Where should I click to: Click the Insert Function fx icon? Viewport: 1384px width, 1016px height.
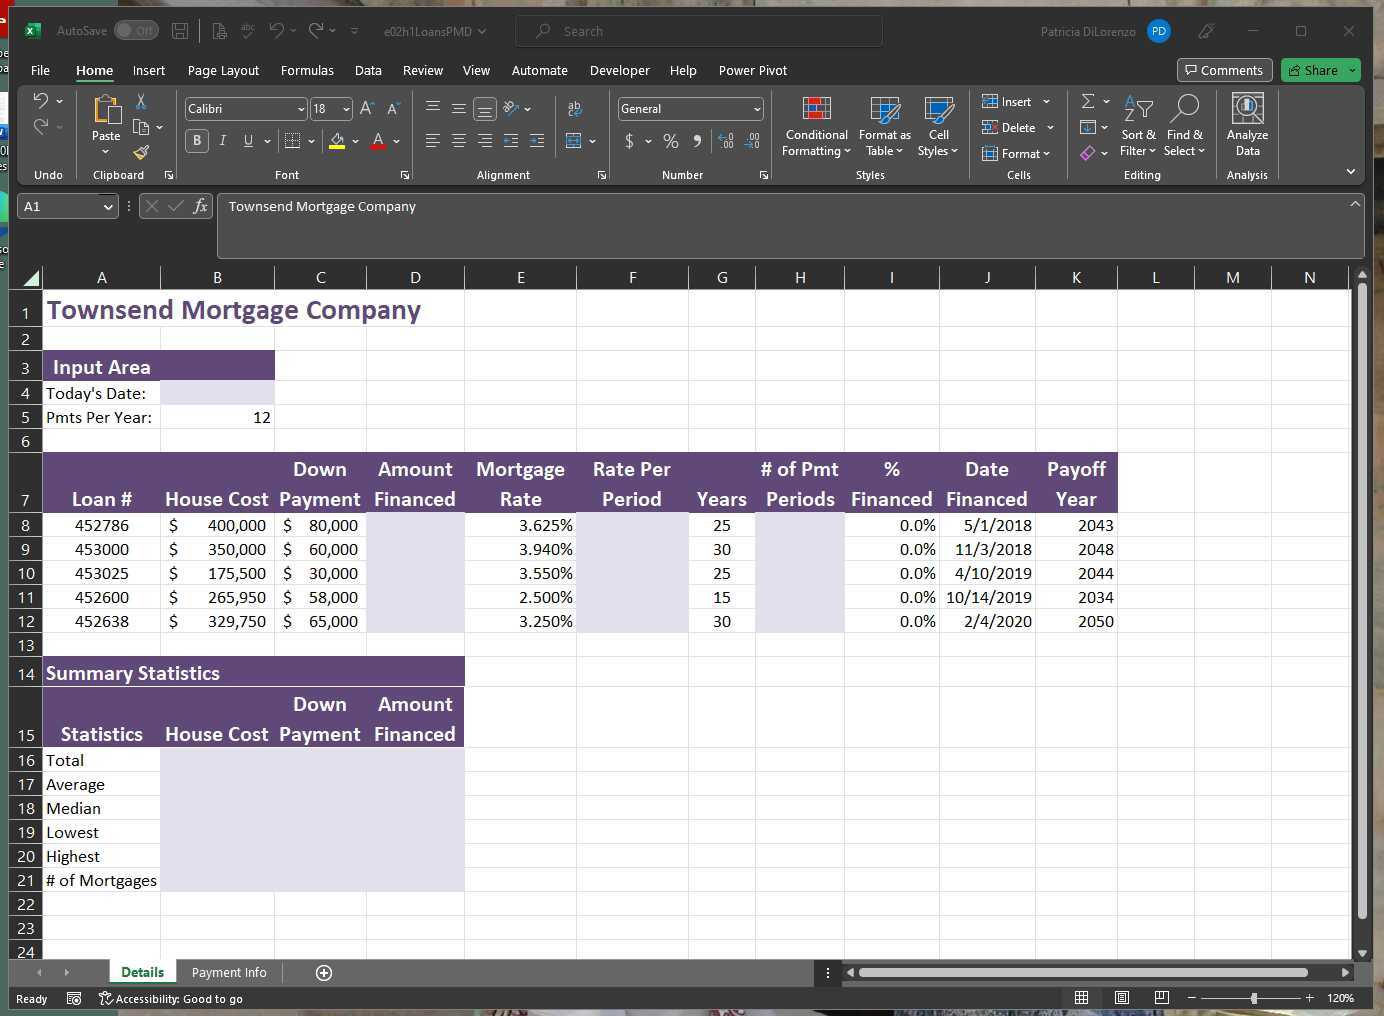click(x=200, y=206)
